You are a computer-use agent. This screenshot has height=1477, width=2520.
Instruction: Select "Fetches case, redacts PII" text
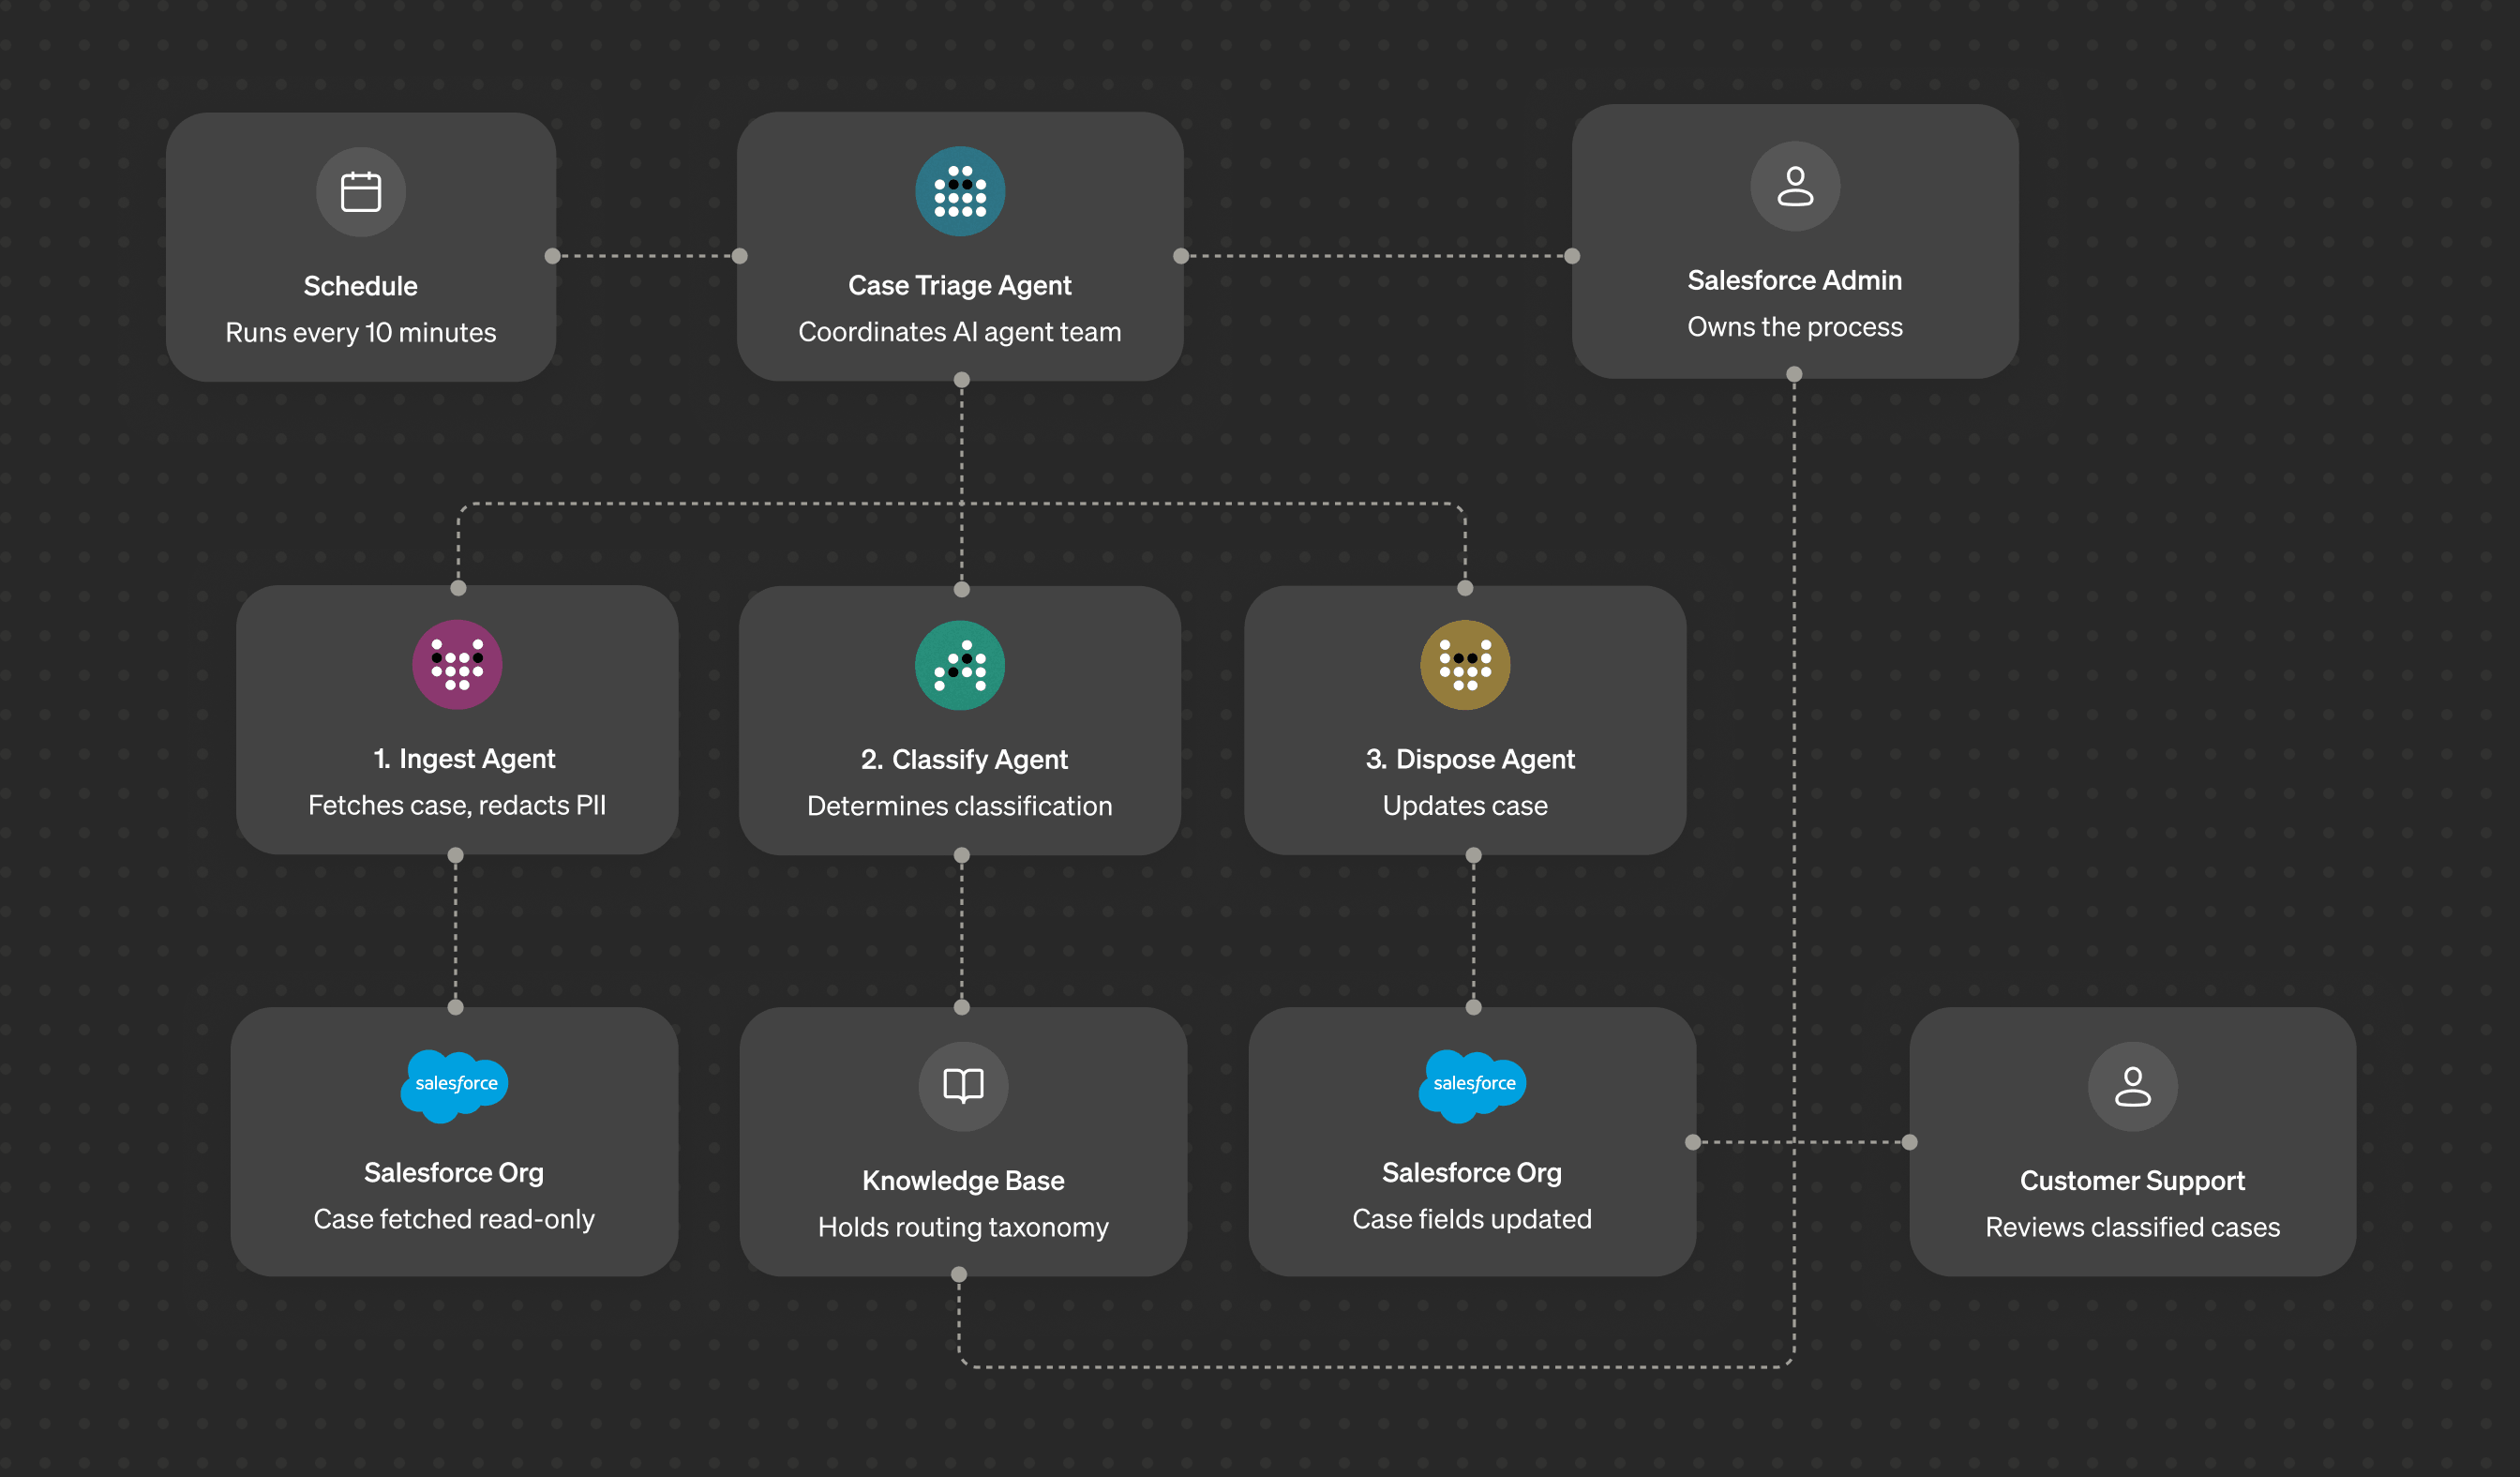pos(457,805)
